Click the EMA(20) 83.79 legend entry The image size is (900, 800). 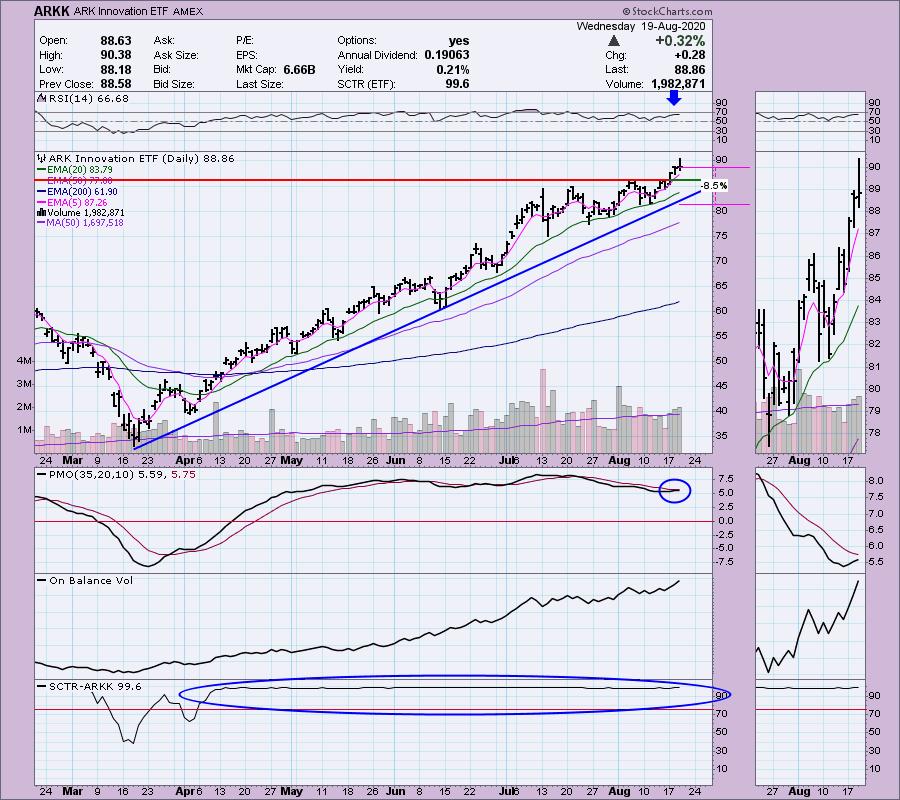coord(80,170)
